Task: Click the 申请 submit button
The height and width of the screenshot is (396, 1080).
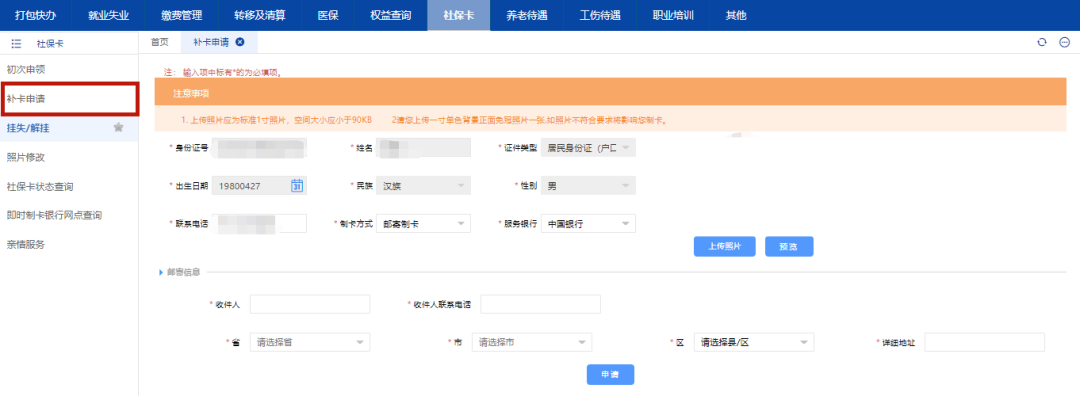Action: (610, 375)
